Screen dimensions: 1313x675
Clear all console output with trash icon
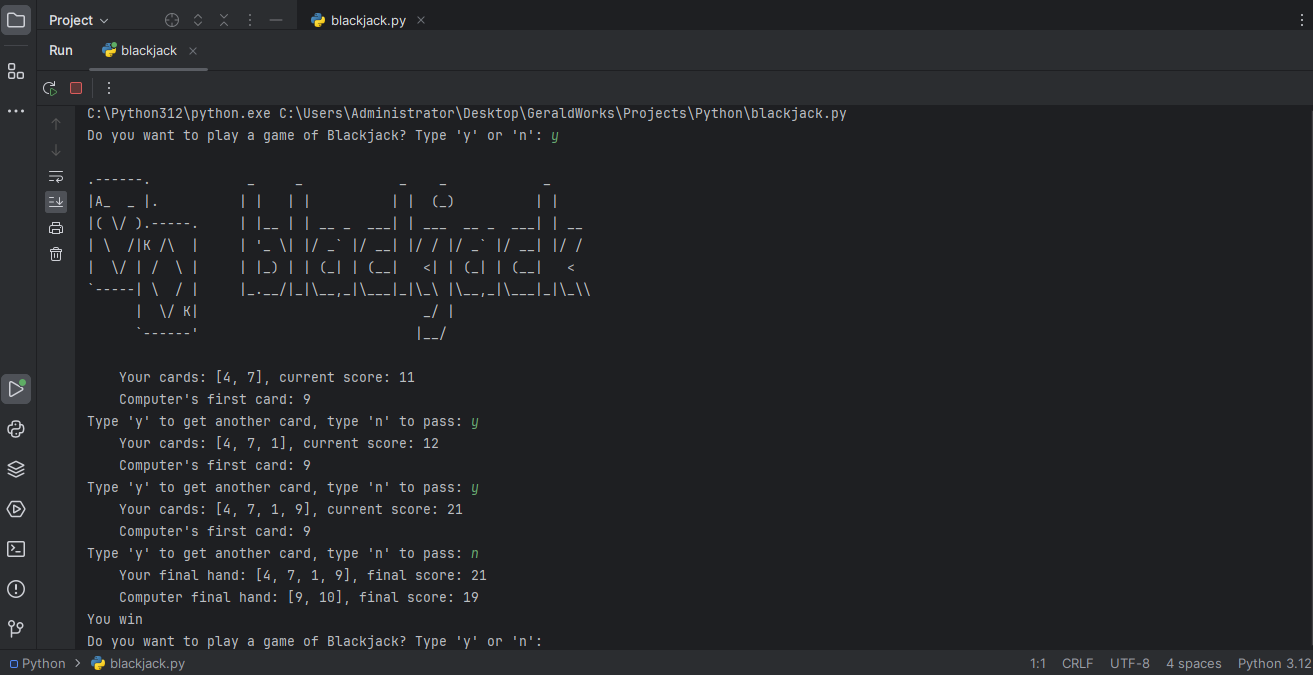[x=56, y=254]
